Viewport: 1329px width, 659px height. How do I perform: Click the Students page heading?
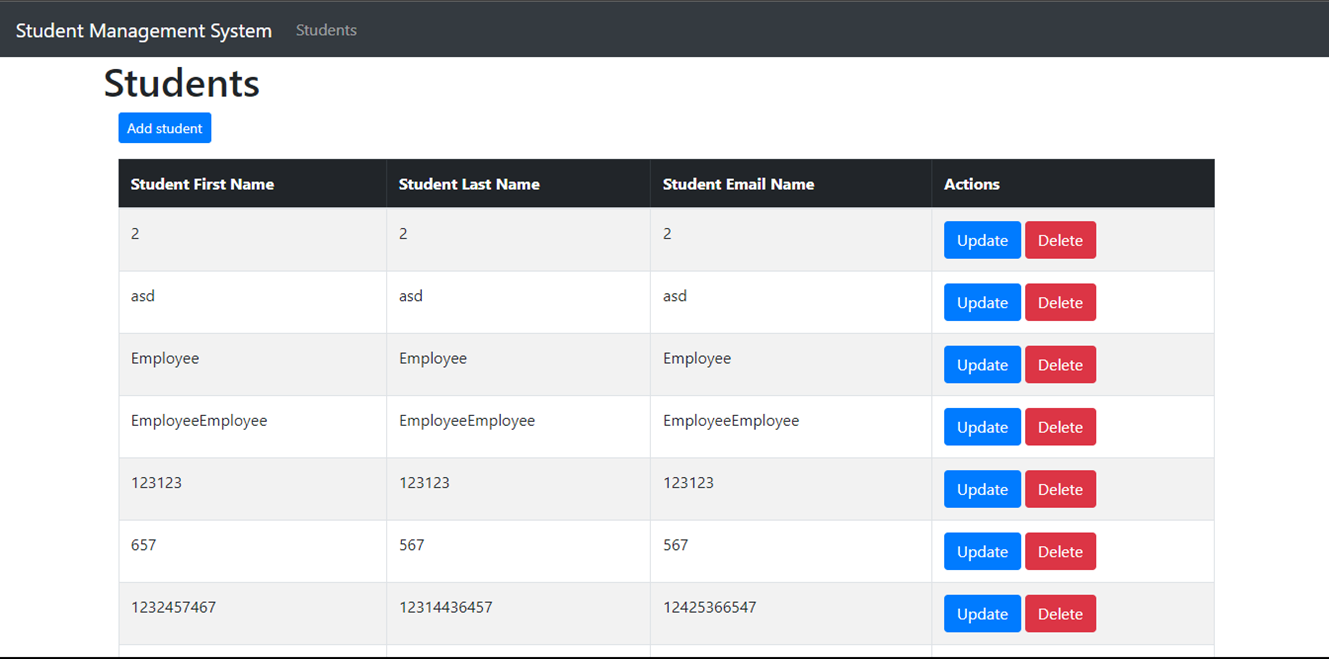182,83
